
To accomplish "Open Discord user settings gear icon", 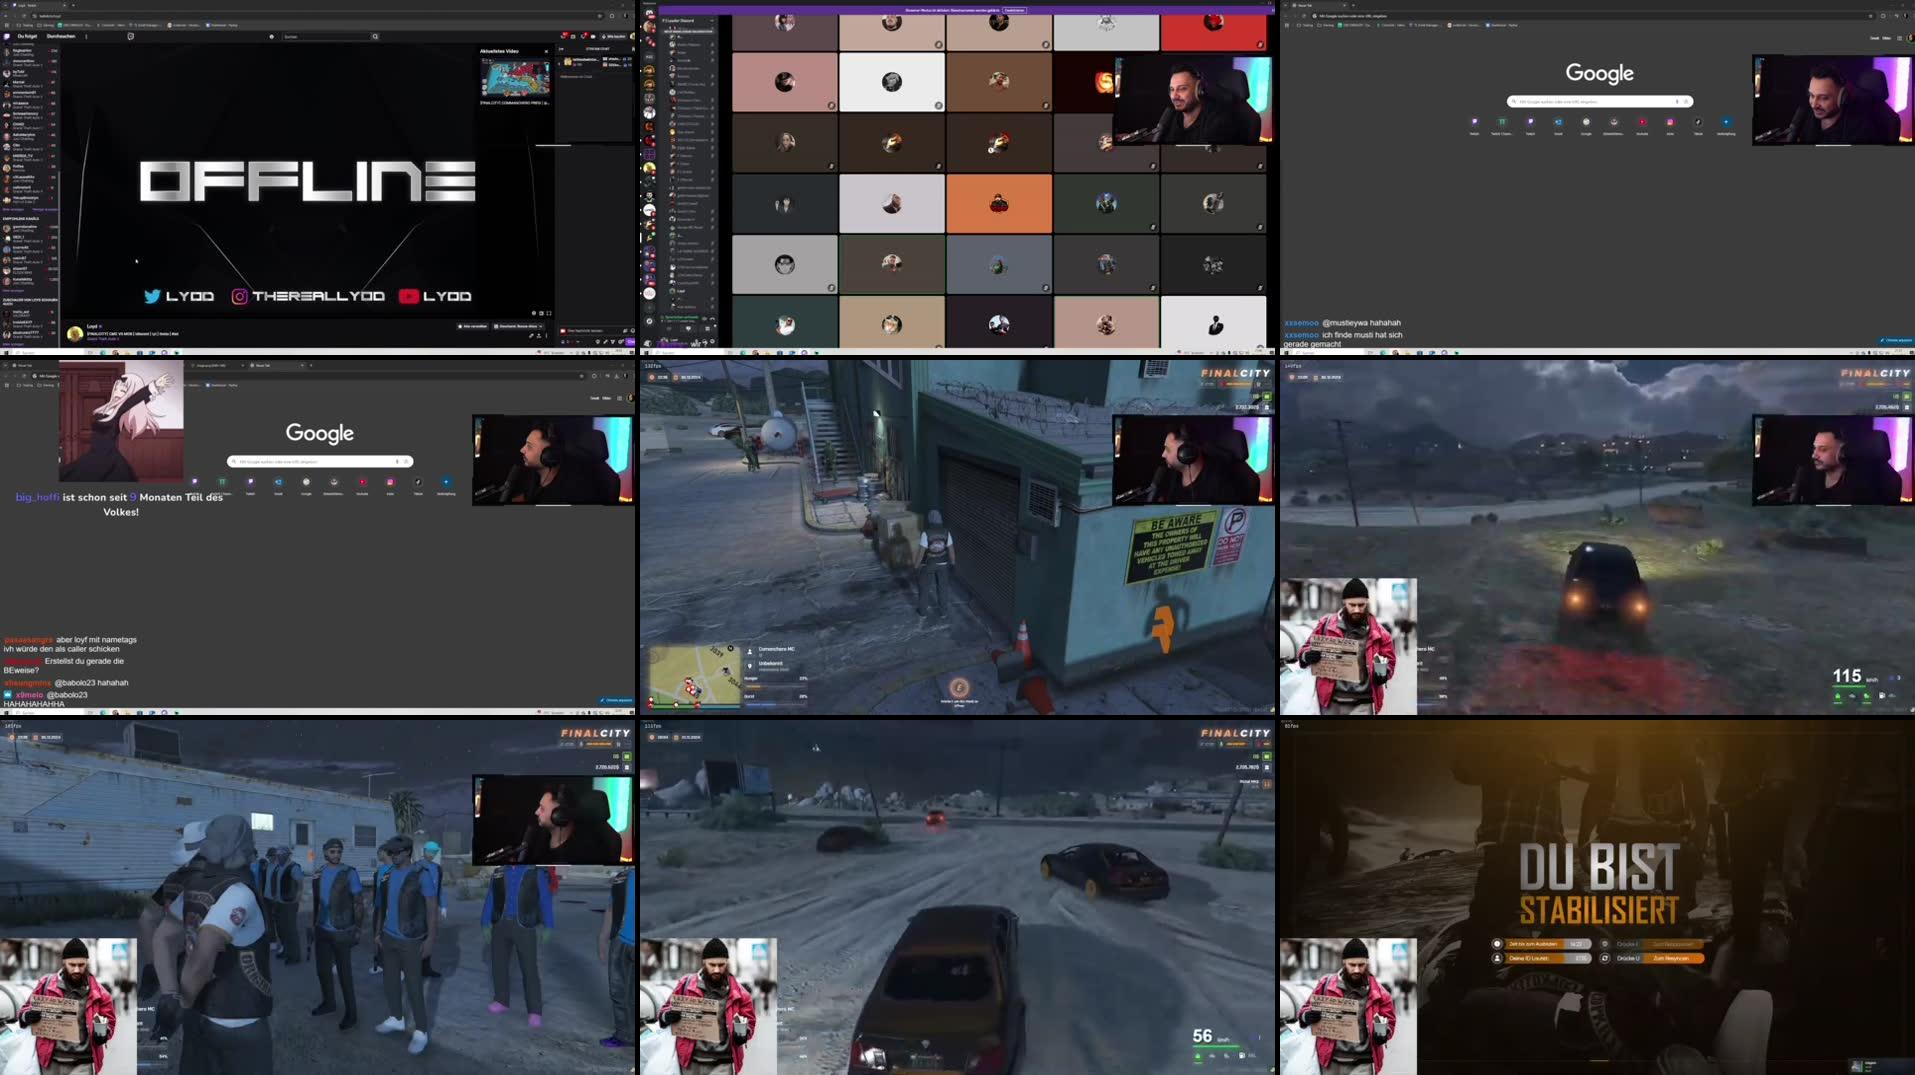I will pyautogui.click(x=712, y=343).
